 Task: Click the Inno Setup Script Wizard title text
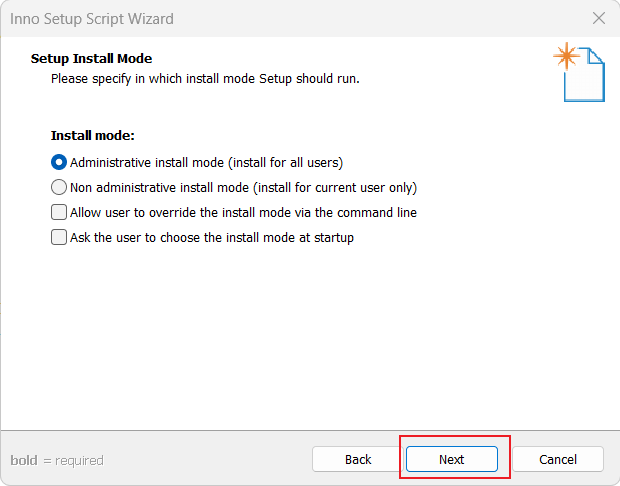coord(92,19)
